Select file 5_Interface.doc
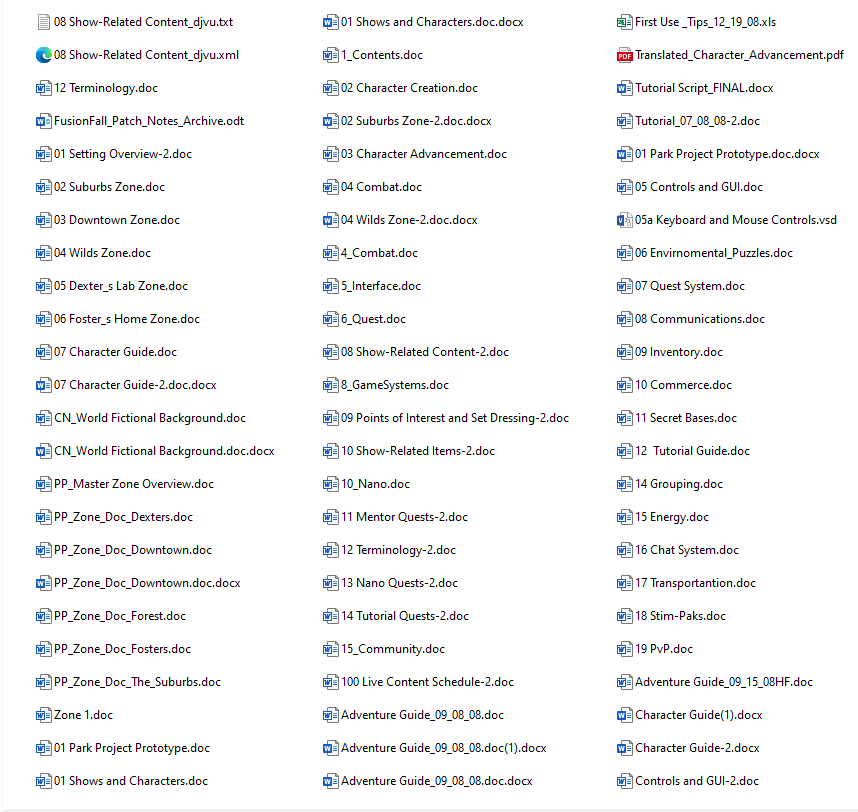The image size is (858, 812). [x=372, y=286]
